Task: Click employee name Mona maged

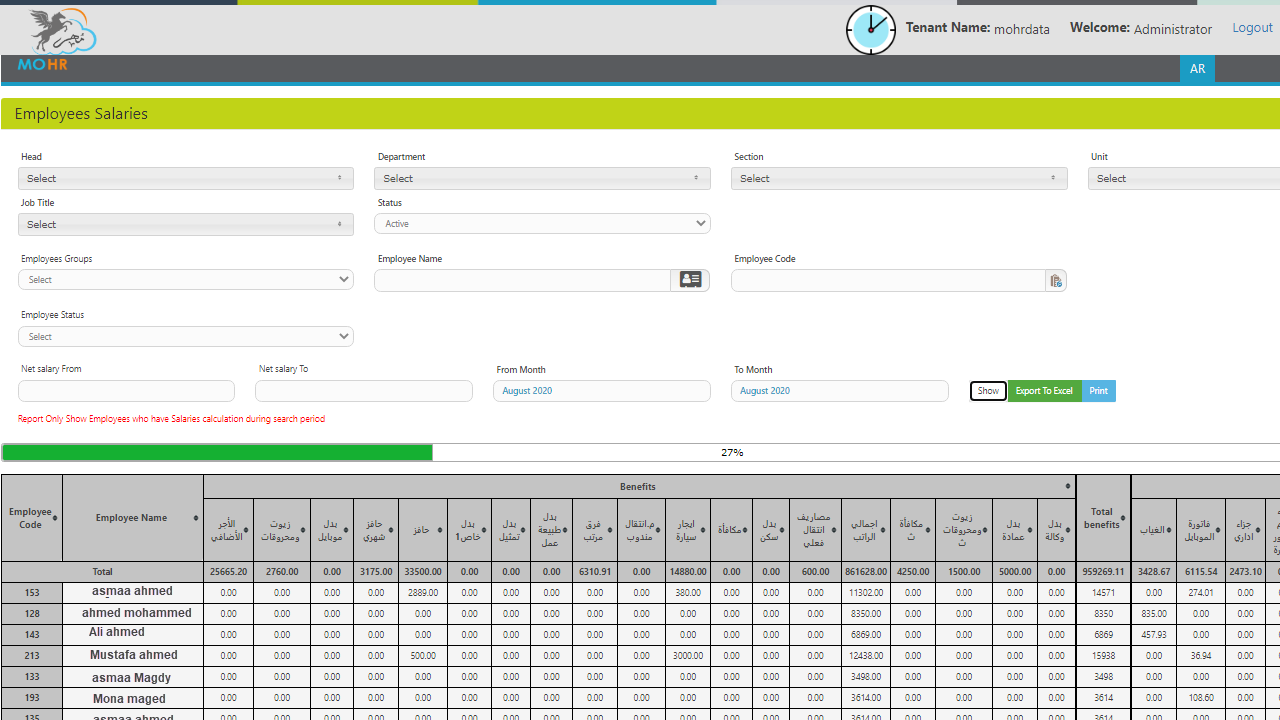Action: tap(130, 698)
